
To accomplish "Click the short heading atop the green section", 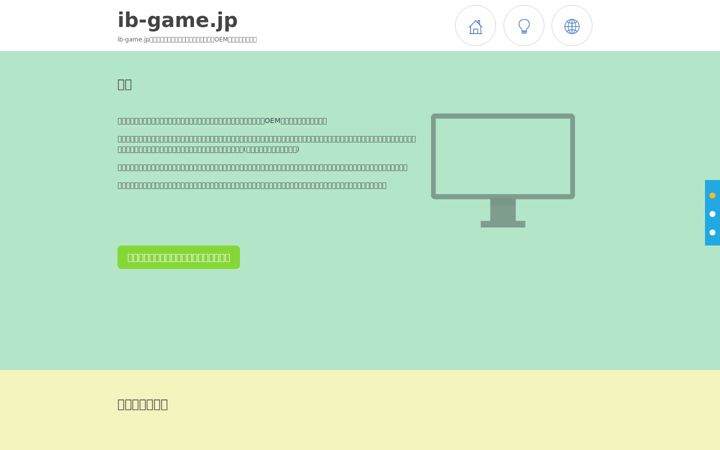I will click(x=124, y=84).
